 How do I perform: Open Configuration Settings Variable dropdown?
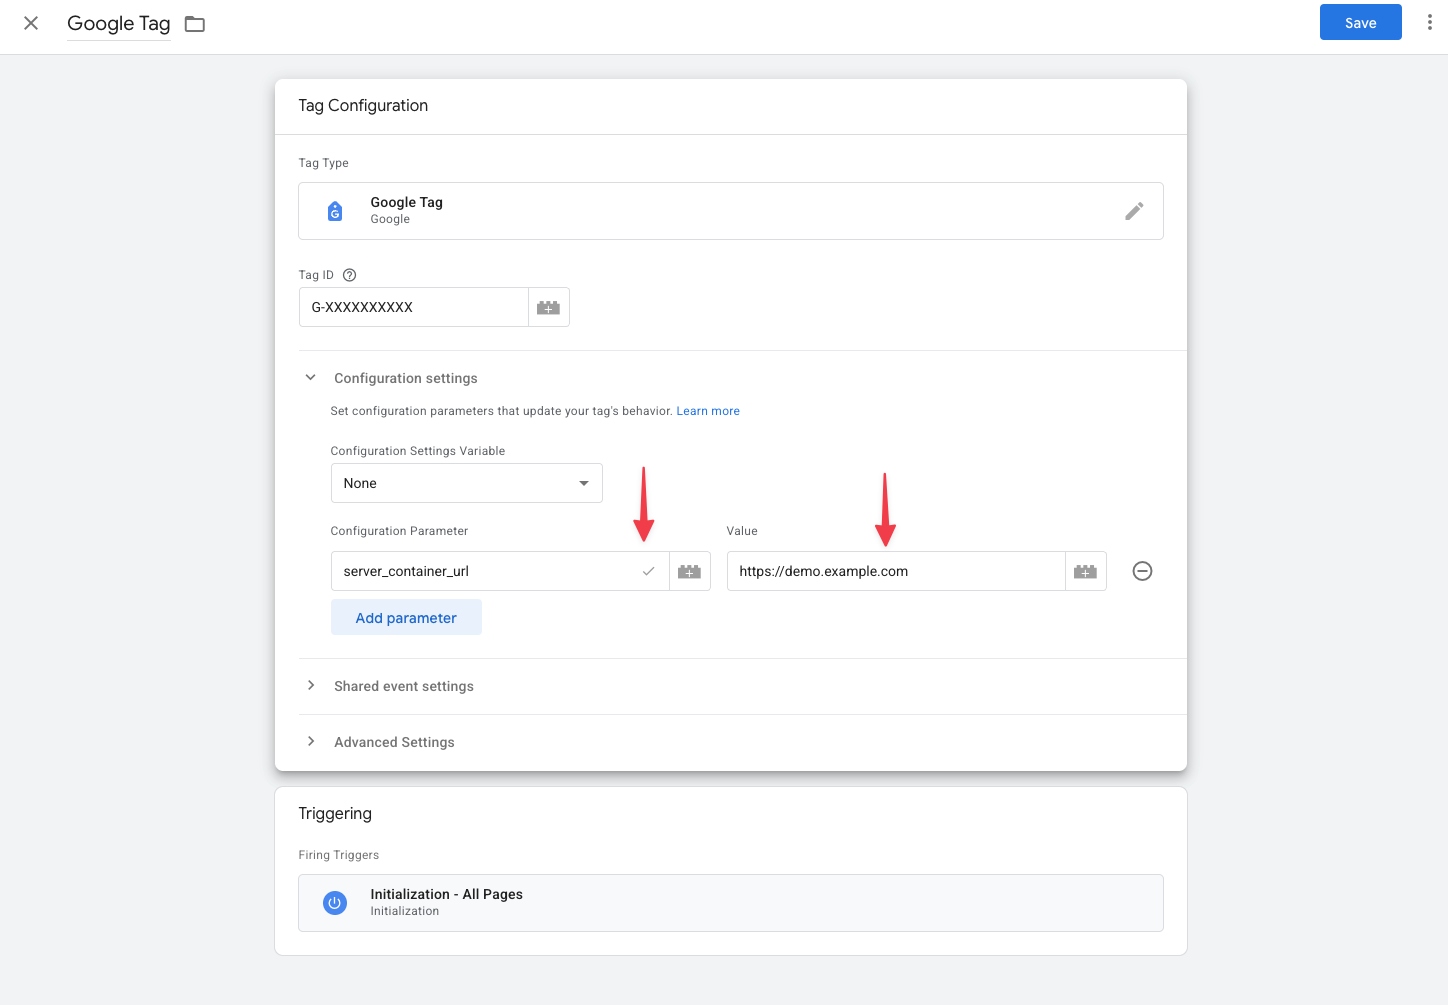467,483
